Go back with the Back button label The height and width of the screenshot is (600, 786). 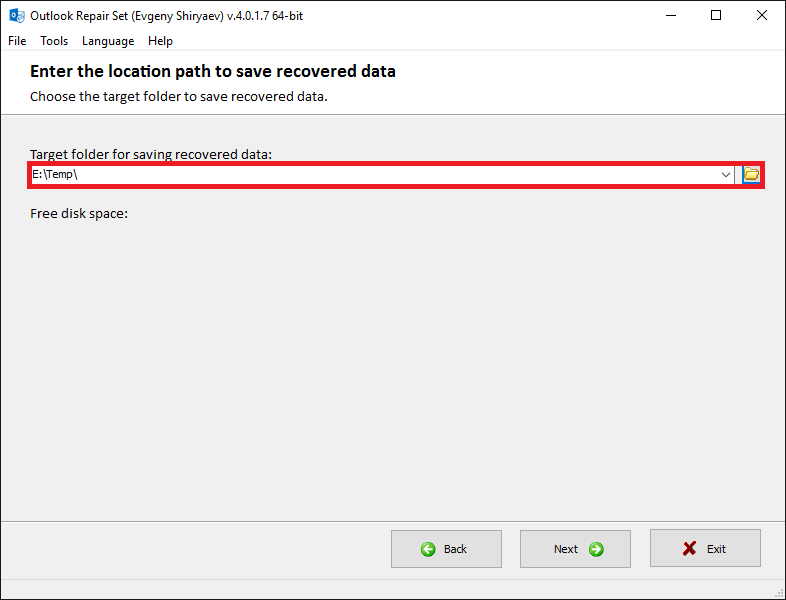(x=455, y=549)
